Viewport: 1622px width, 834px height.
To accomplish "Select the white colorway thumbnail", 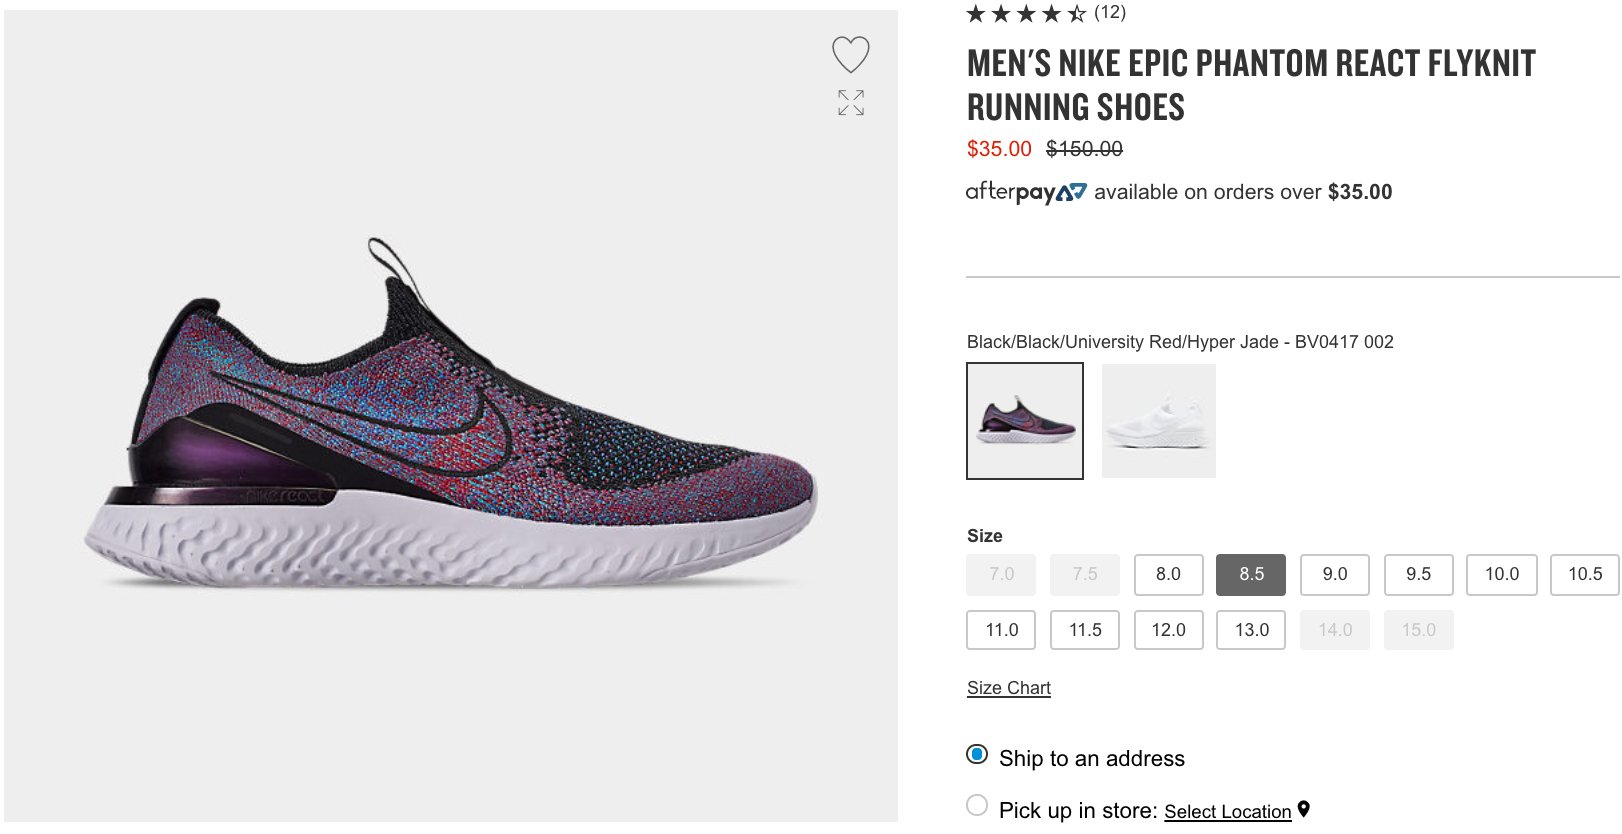I will tap(1159, 421).
